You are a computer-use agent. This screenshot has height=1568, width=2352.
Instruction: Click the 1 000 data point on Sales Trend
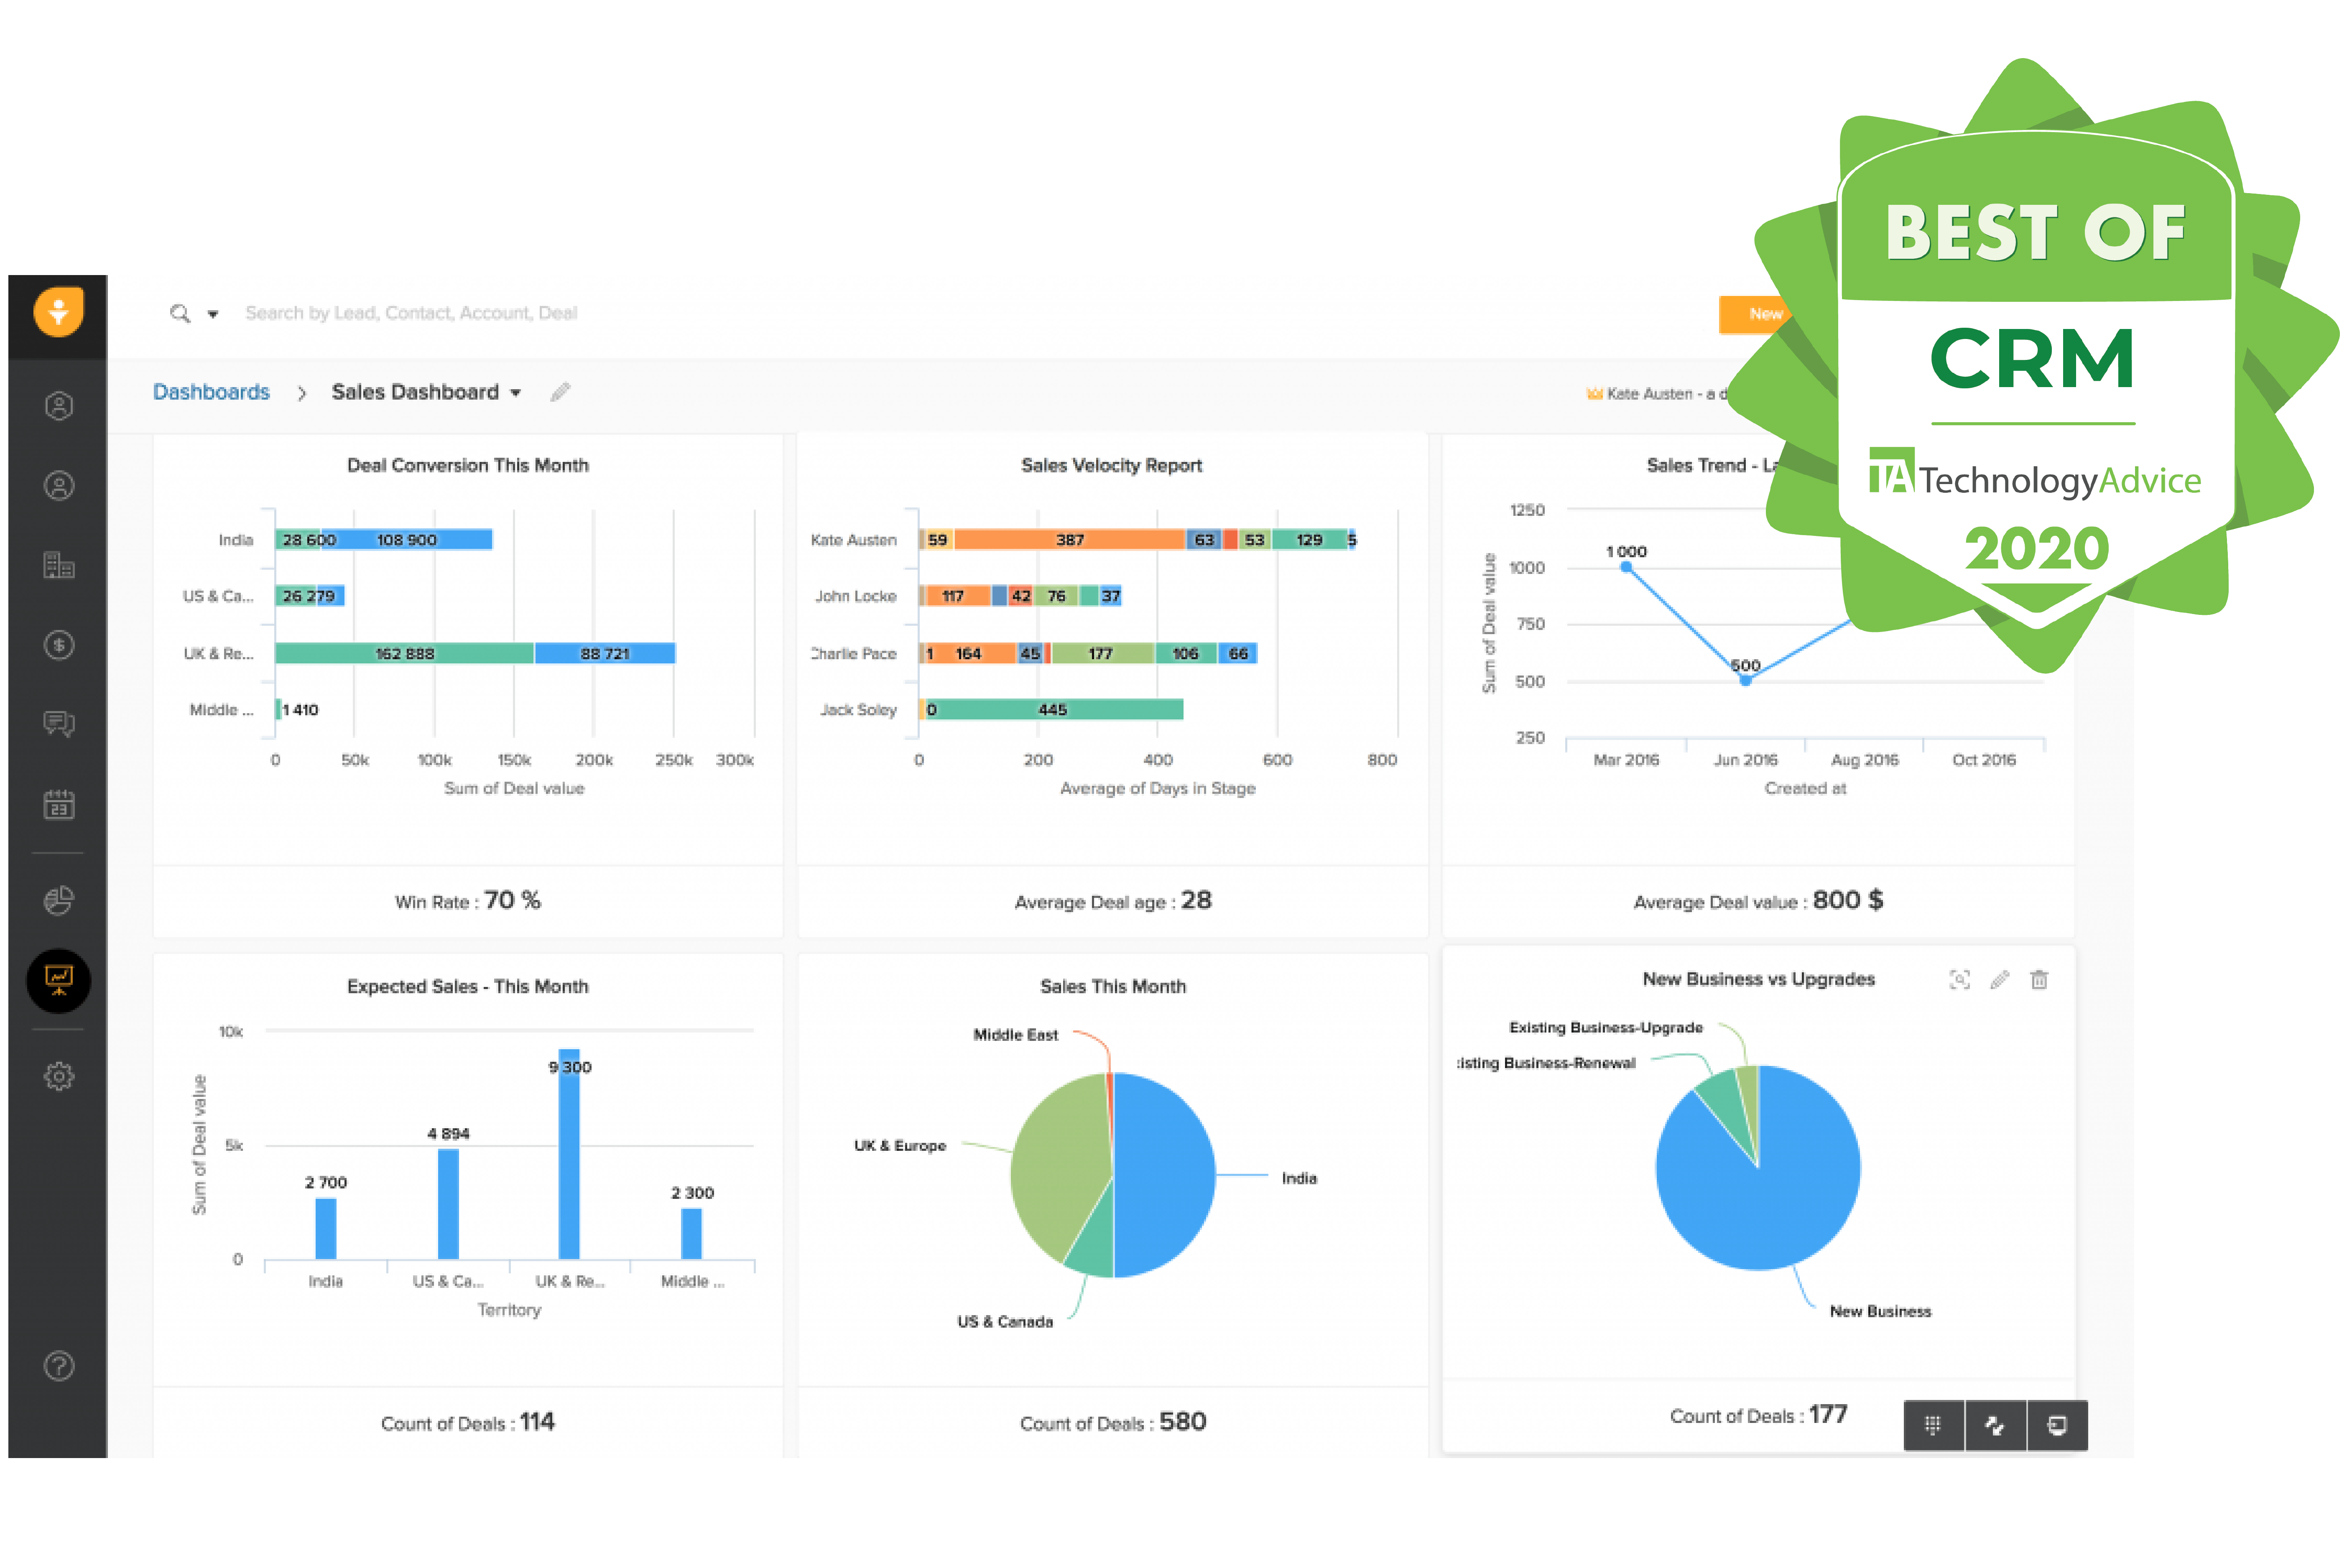click(1626, 567)
